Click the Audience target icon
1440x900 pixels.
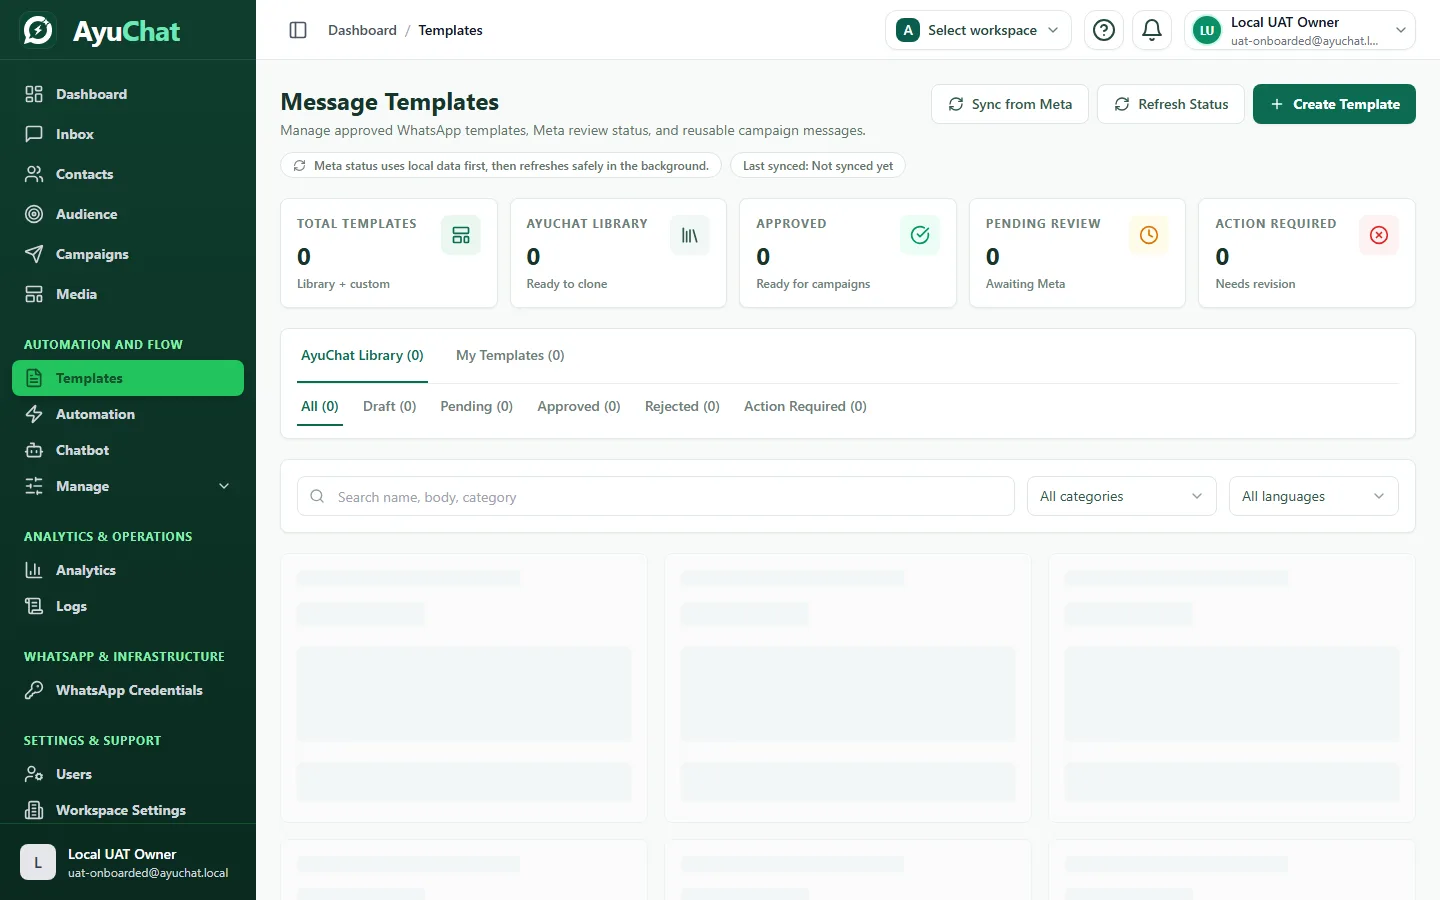[x=34, y=214]
